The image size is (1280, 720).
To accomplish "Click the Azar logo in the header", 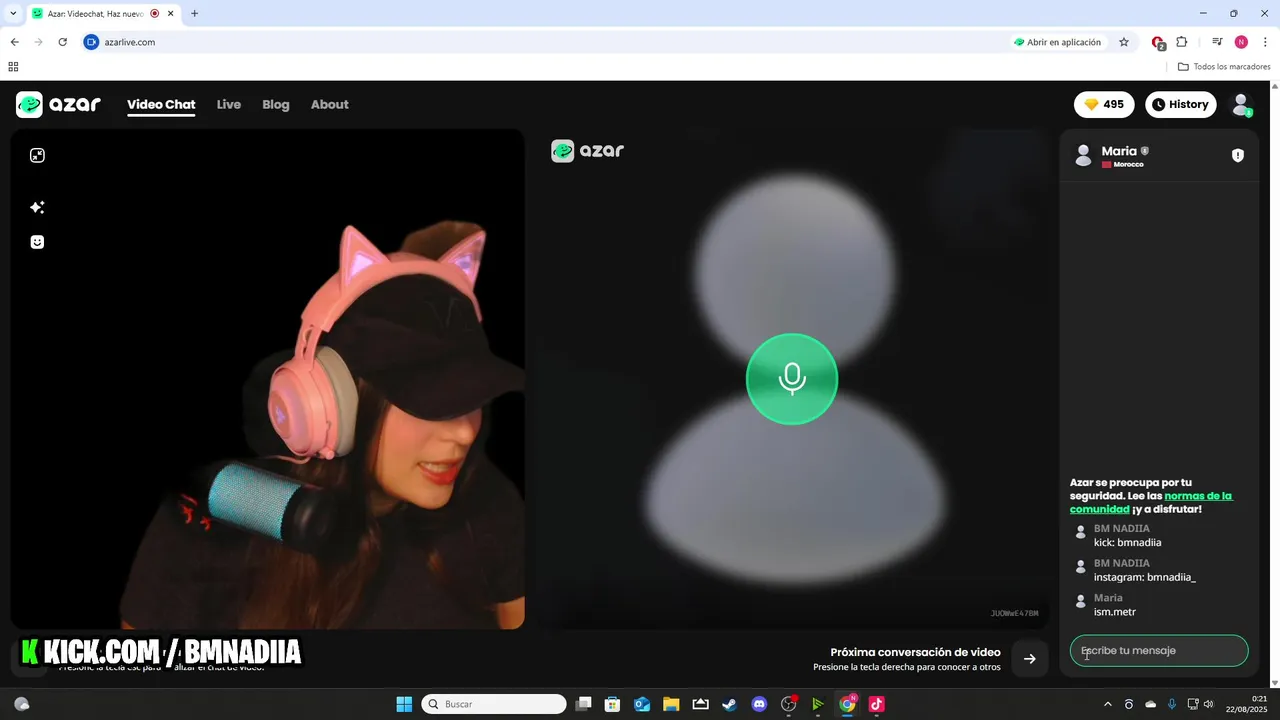I will [x=59, y=104].
